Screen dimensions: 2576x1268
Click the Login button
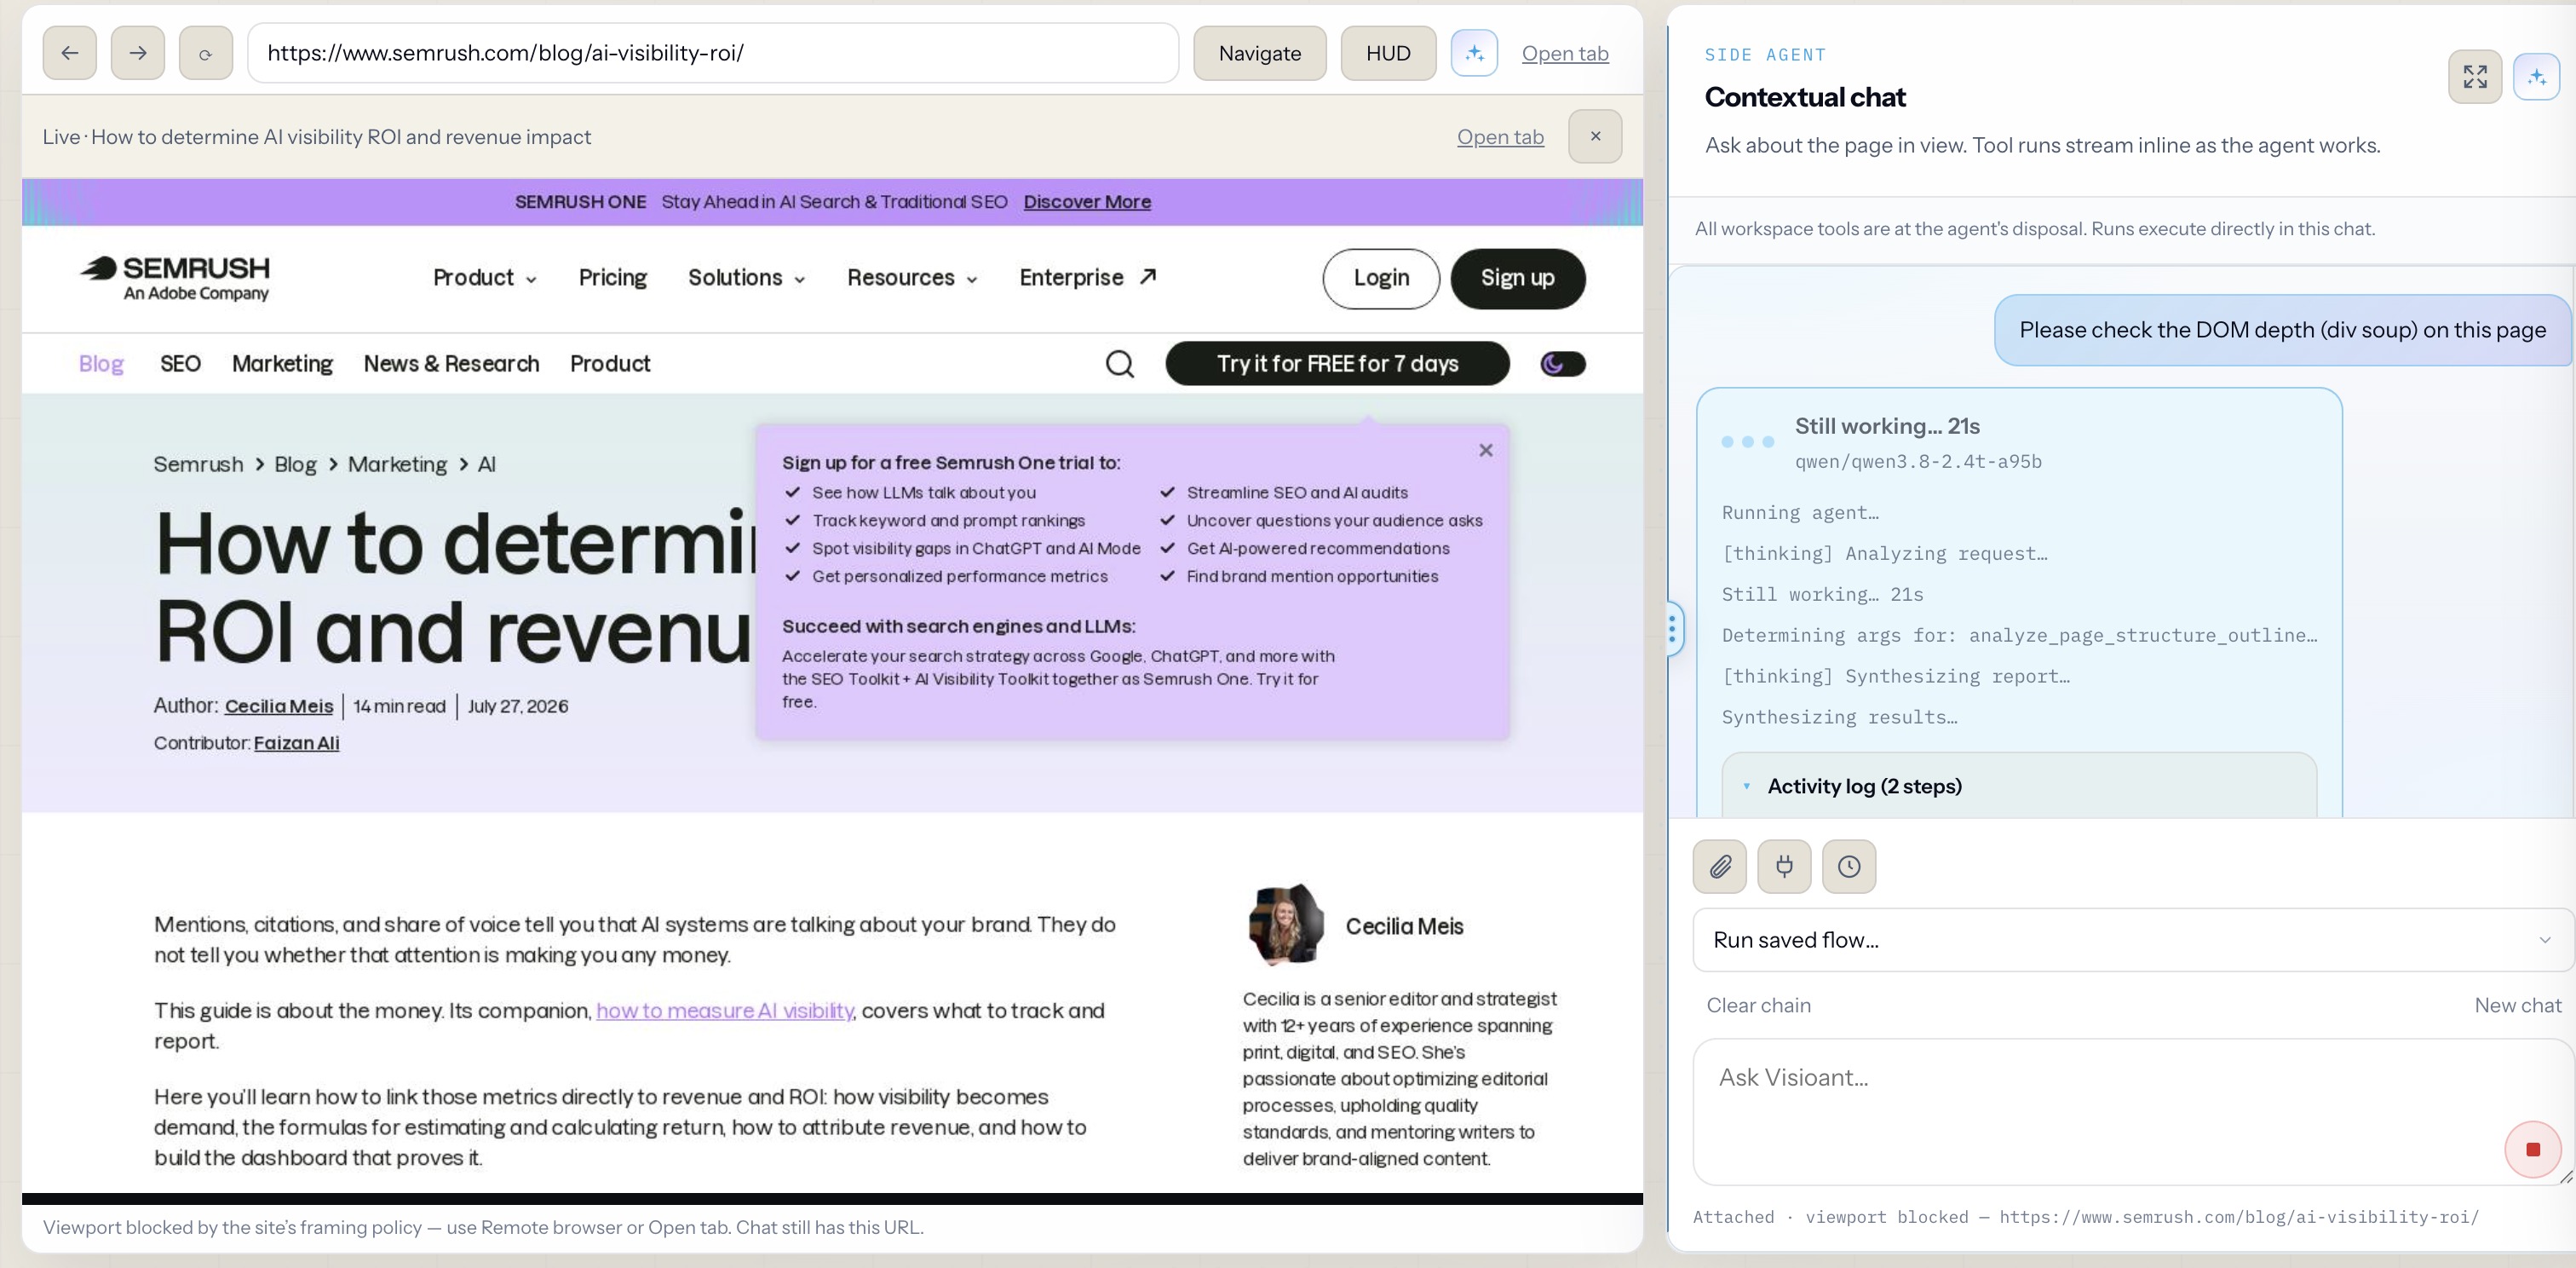(x=1381, y=278)
